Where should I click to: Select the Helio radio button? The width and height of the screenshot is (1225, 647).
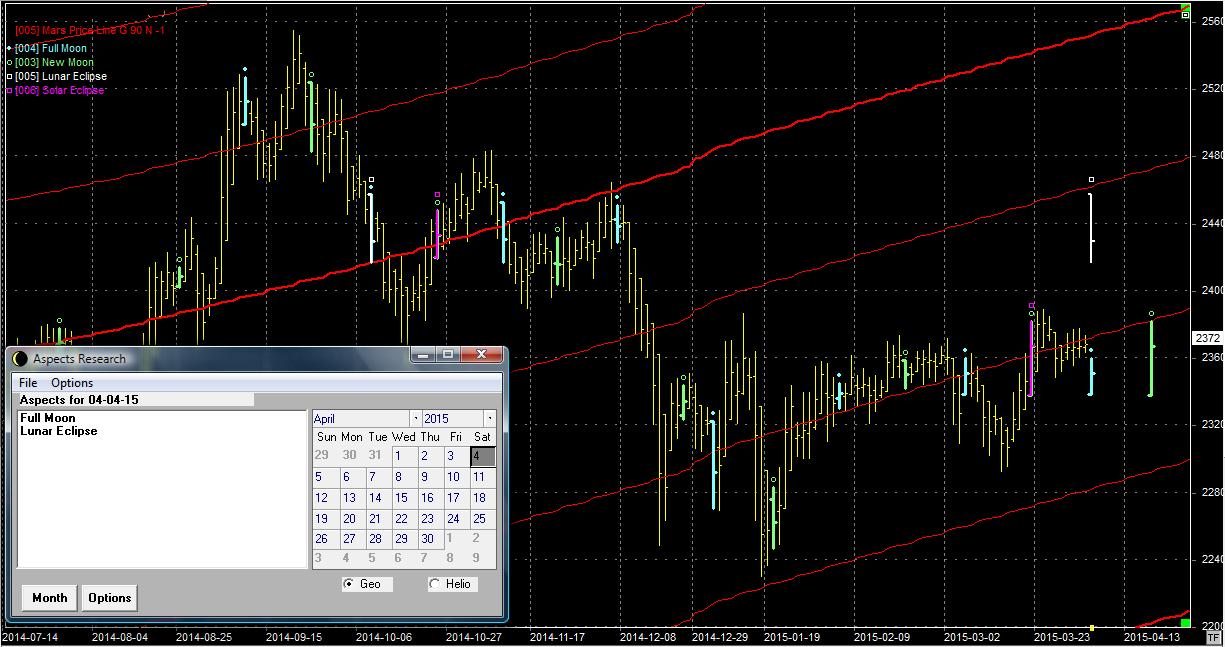[x=434, y=584]
